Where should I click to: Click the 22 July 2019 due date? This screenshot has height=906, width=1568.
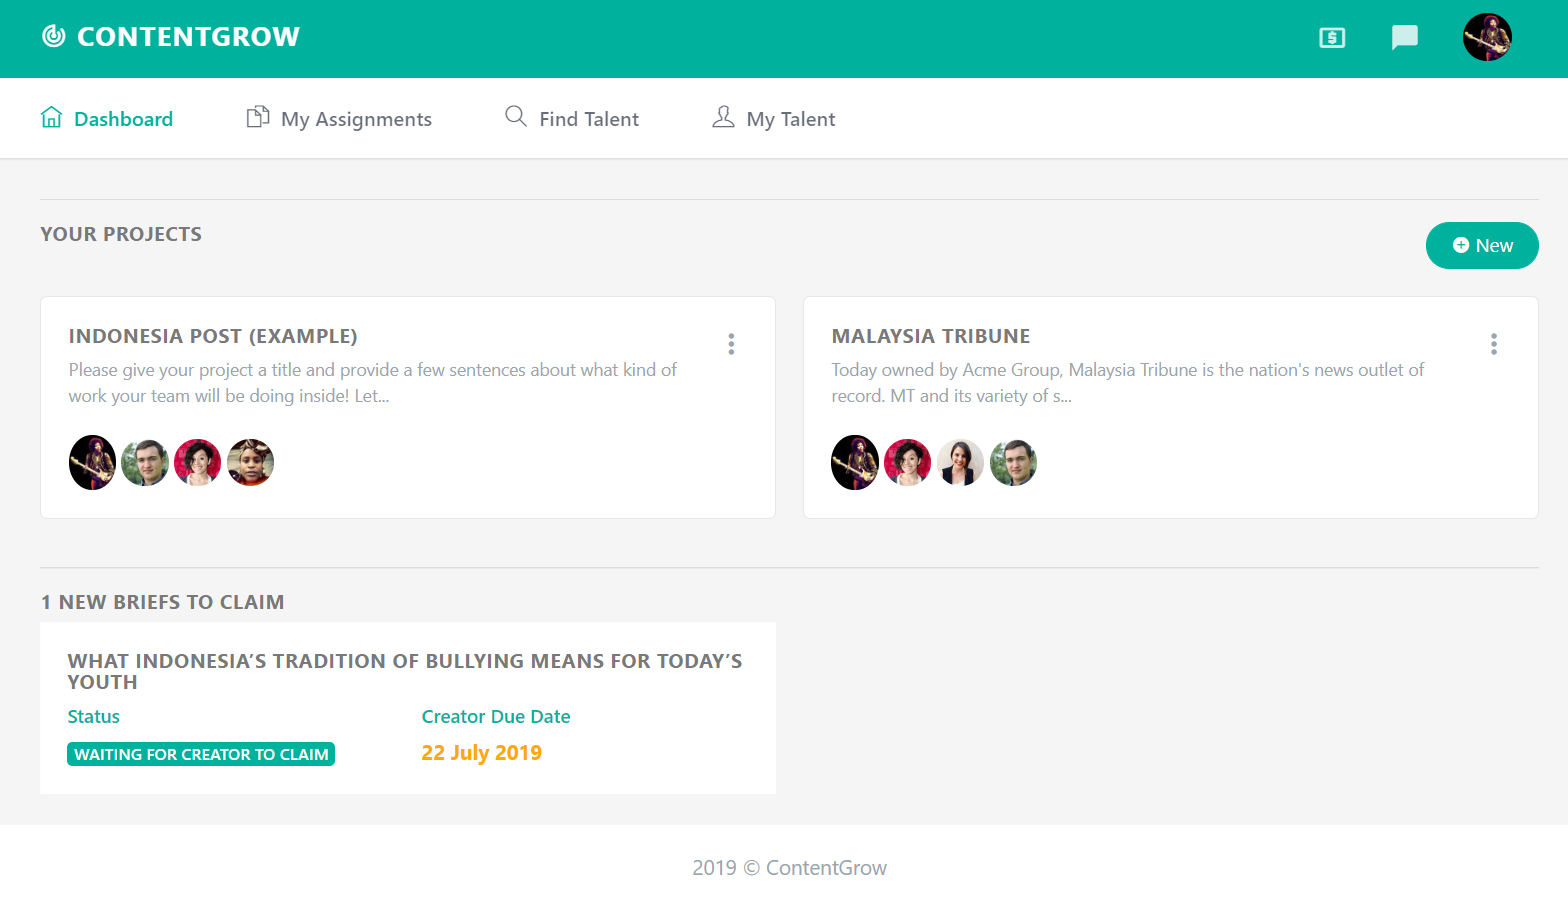(481, 753)
